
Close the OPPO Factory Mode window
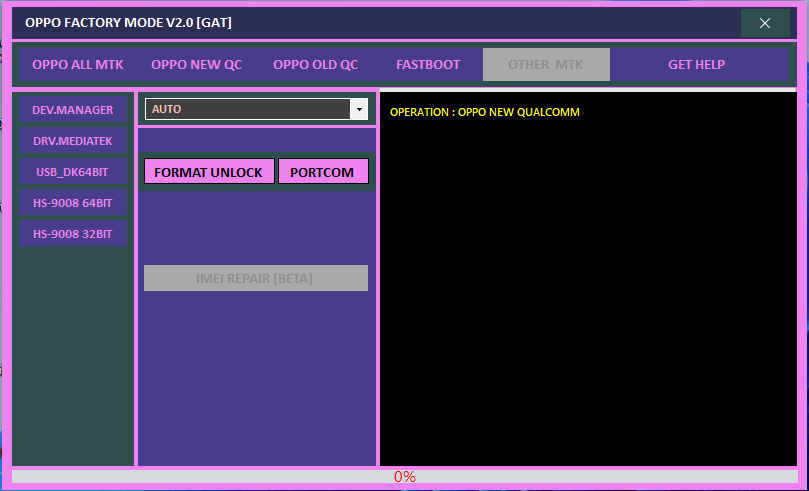point(765,23)
